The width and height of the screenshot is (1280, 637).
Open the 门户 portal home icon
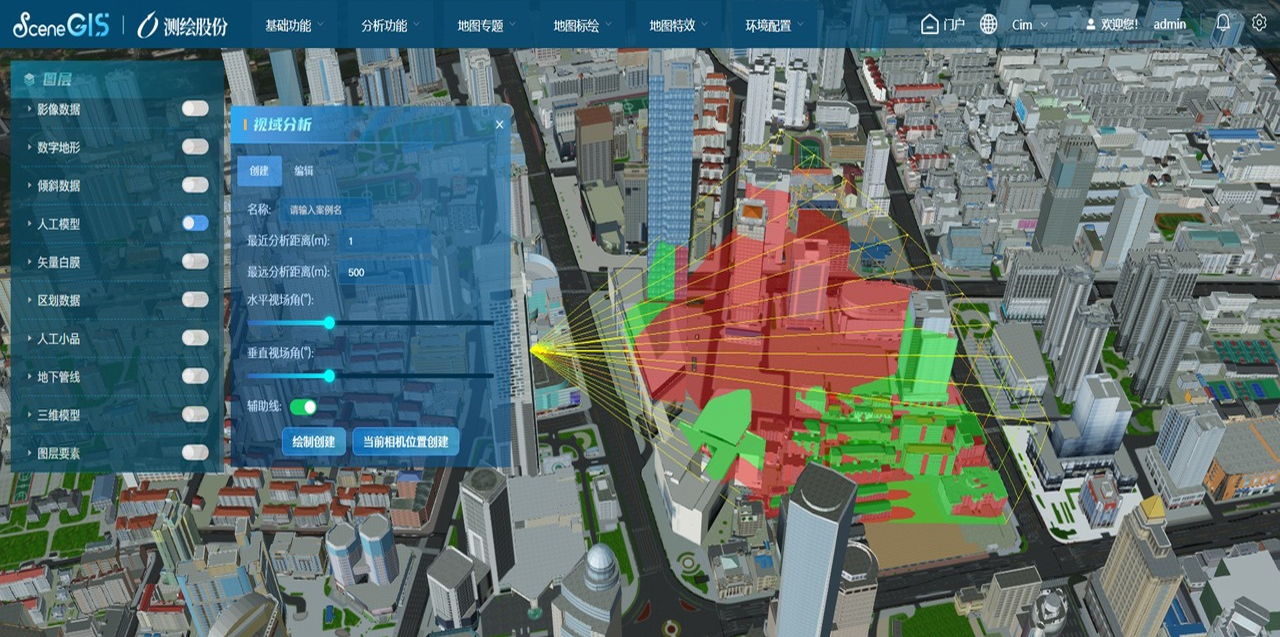tap(930, 25)
